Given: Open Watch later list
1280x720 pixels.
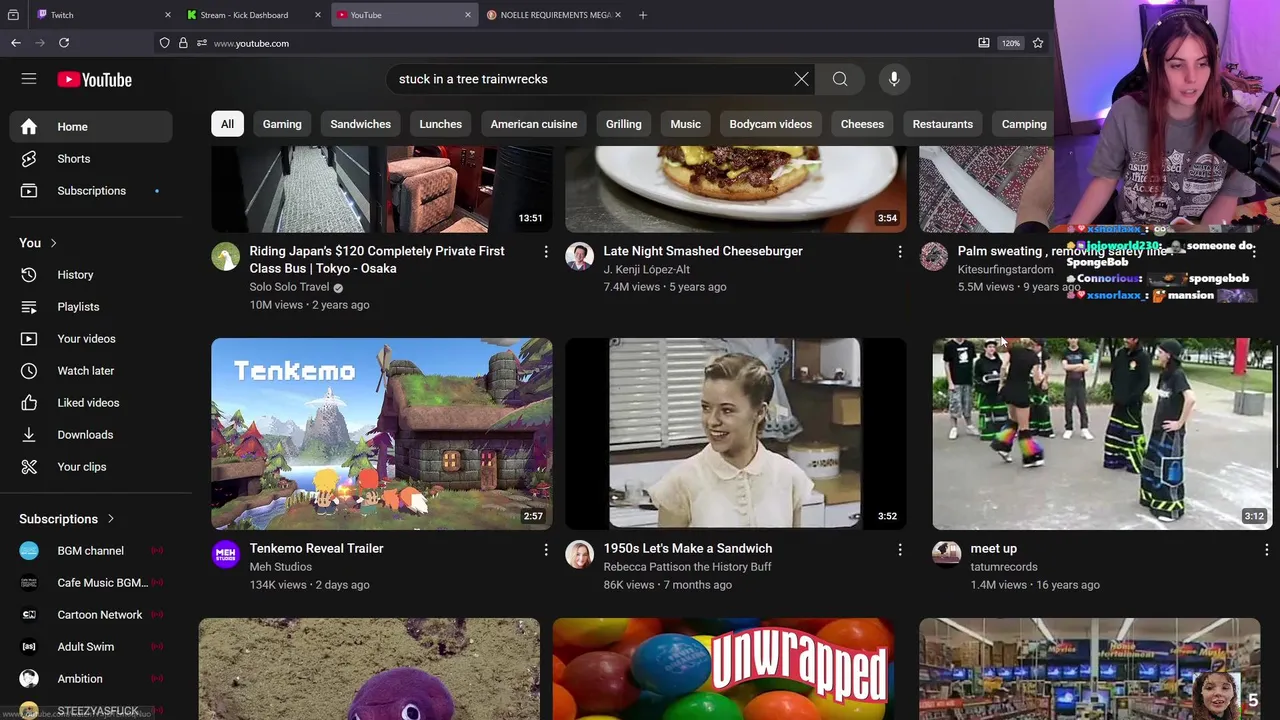Looking at the screenshot, I should pos(91,371).
